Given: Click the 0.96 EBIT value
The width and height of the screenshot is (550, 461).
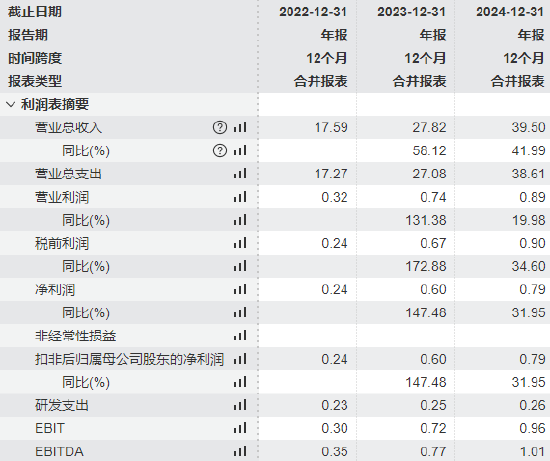Looking at the screenshot, I should [x=532, y=428].
